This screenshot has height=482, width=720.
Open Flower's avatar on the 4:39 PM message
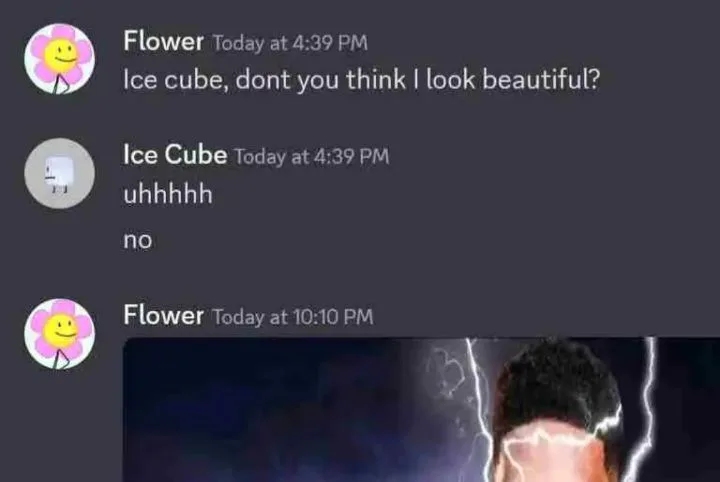tap(60, 59)
